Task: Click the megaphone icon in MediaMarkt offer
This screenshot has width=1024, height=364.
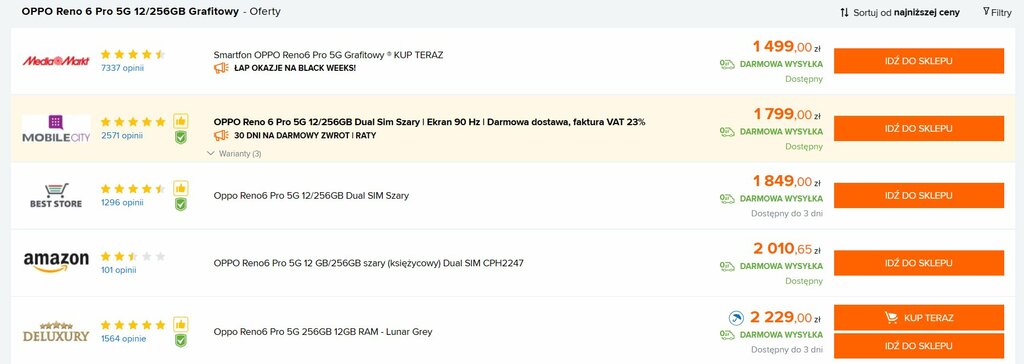Action: pyautogui.click(x=221, y=67)
